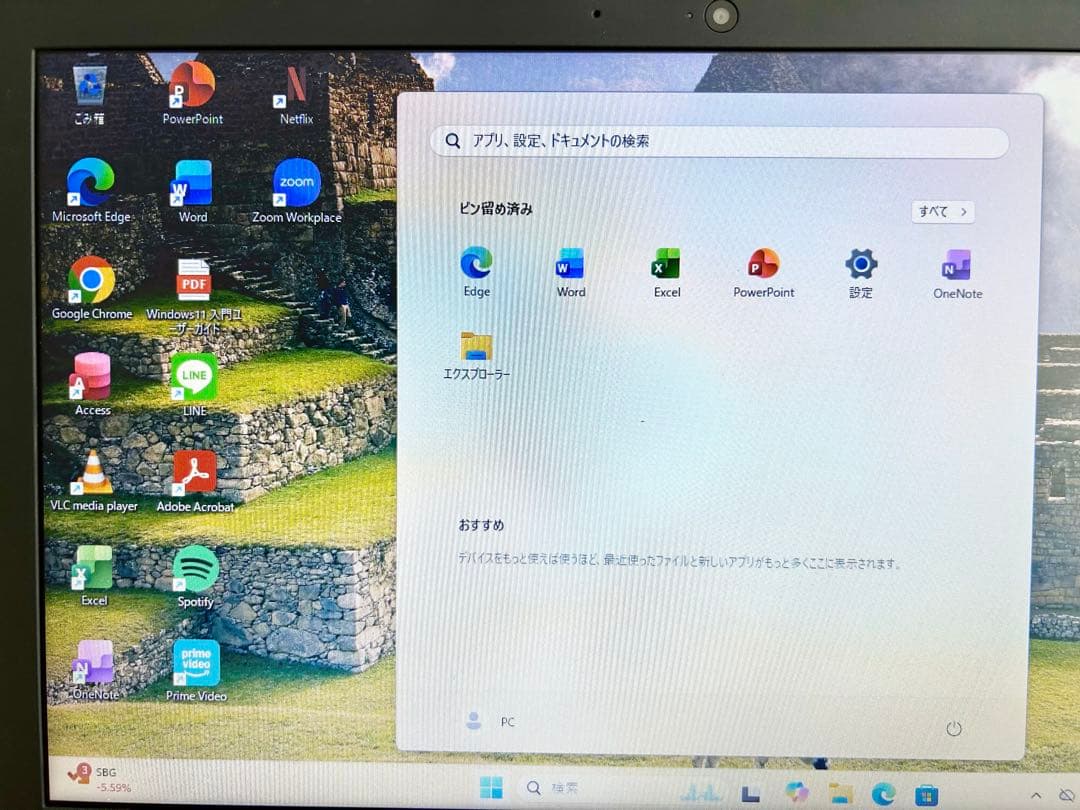Click the search input field in the Start menu
This screenshot has width=1080, height=810.
click(x=718, y=142)
